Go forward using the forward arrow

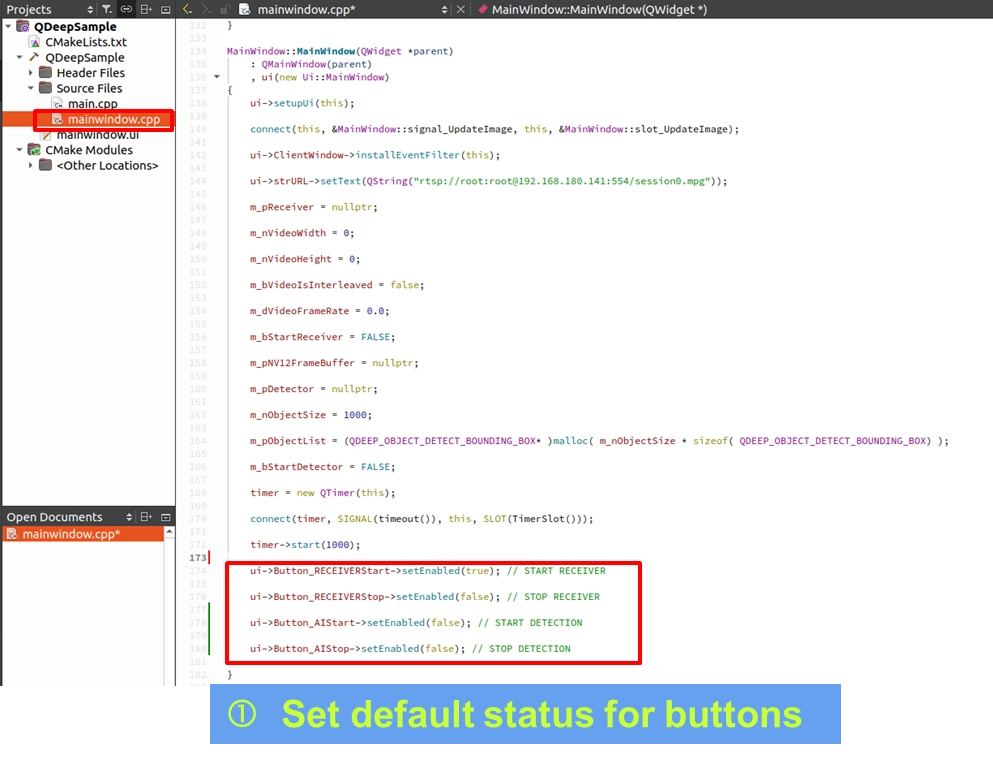coord(206,10)
